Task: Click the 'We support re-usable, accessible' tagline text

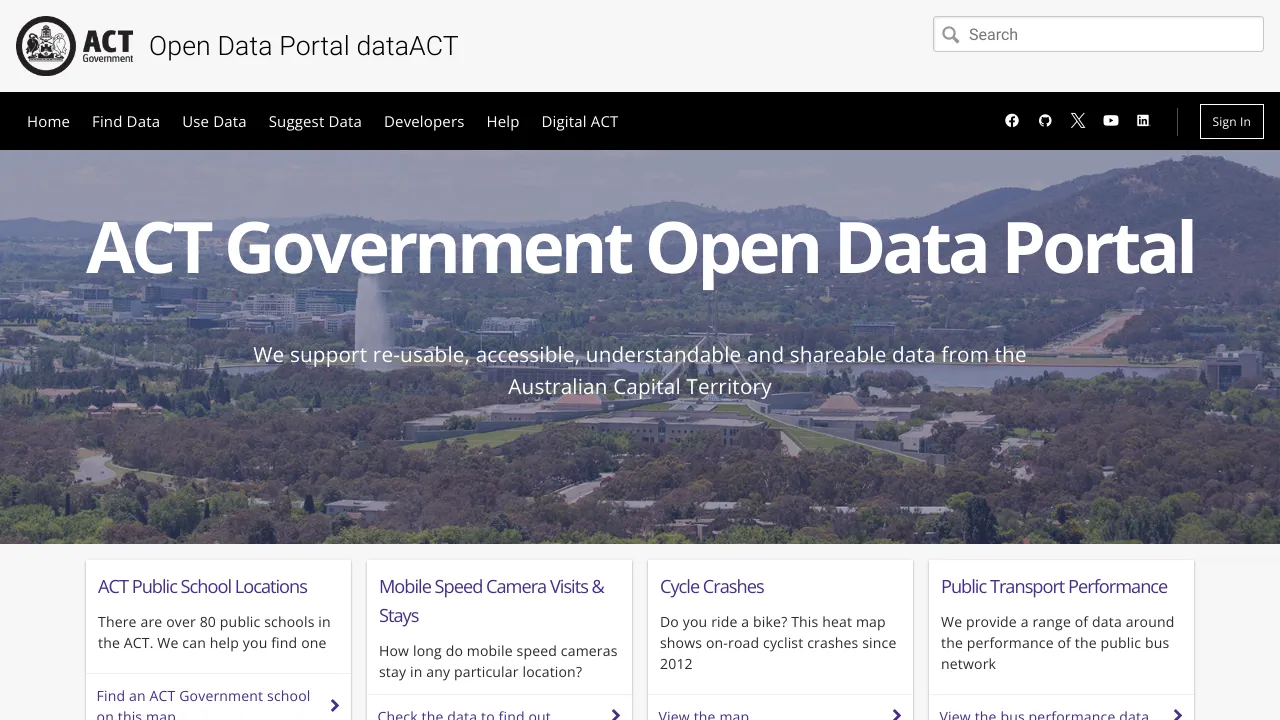Action: (640, 370)
